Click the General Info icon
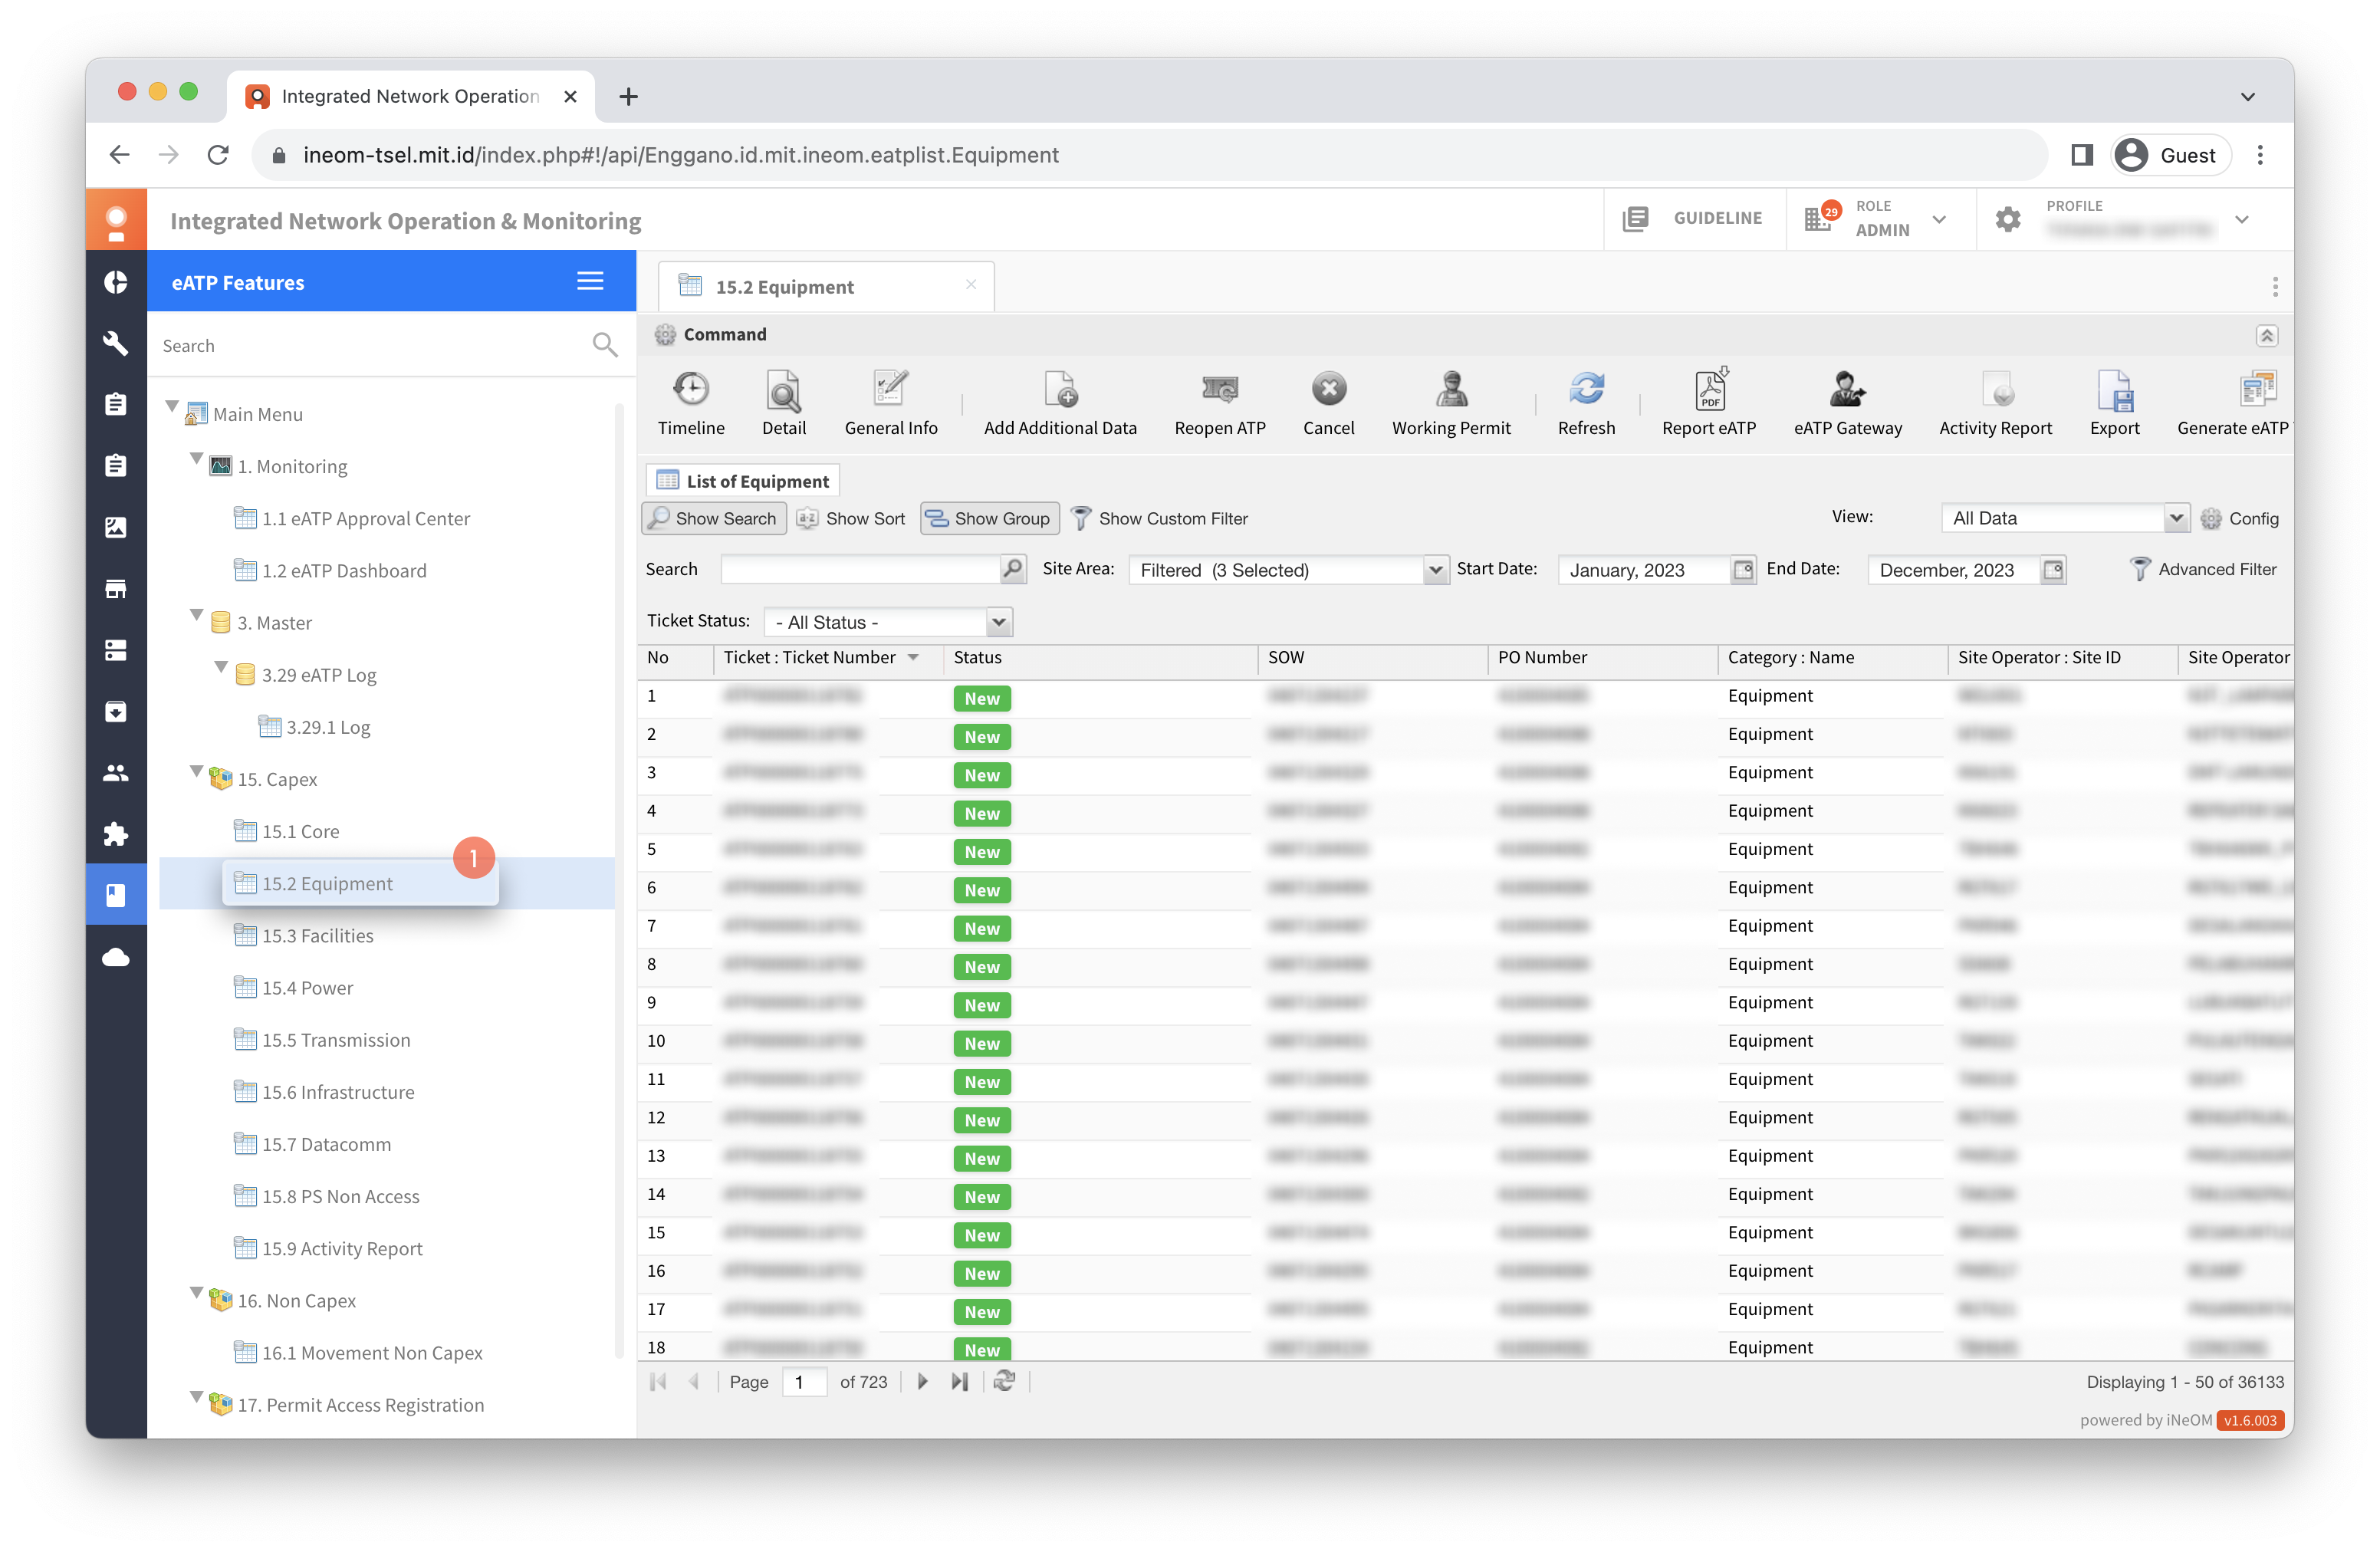This screenshot has width=2380, height=1552. 890,388
